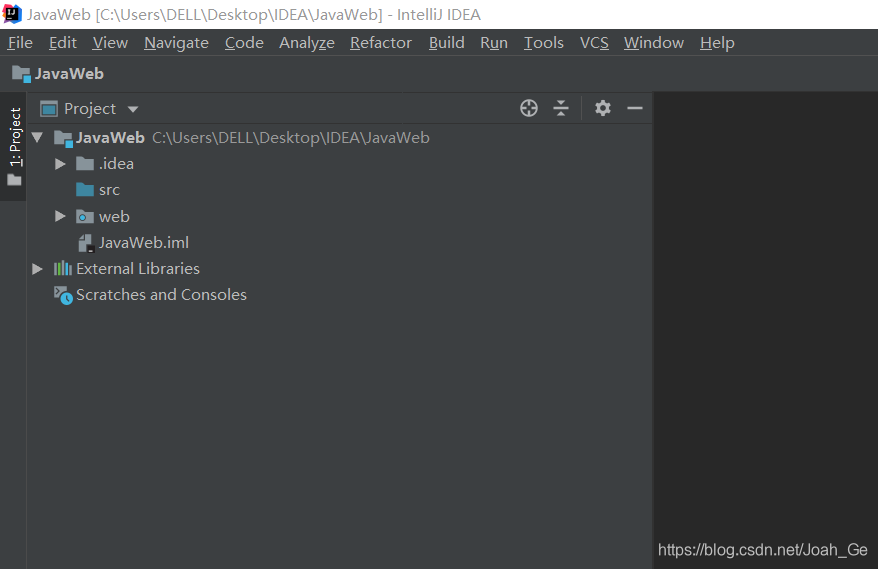Select Scratches and Consoles tree item
Screen dimensions: 878x569
(161, 295)
